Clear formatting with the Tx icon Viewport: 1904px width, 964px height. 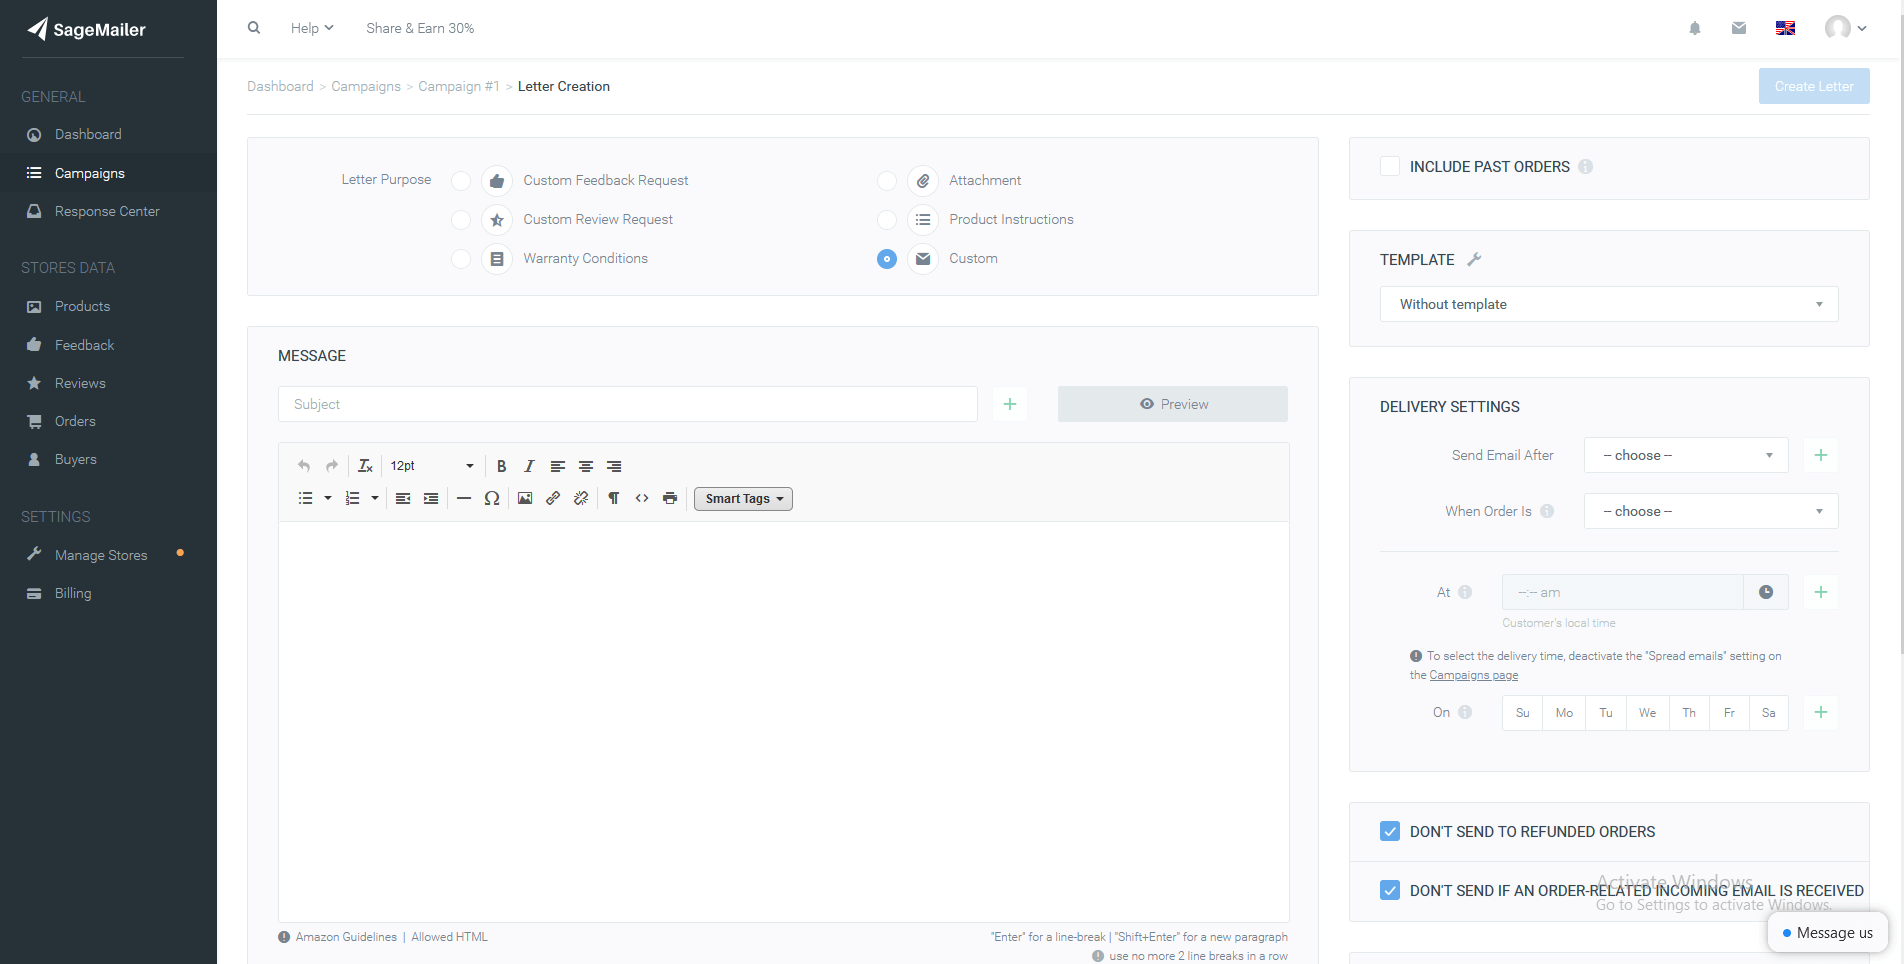[x=365, y=466]
